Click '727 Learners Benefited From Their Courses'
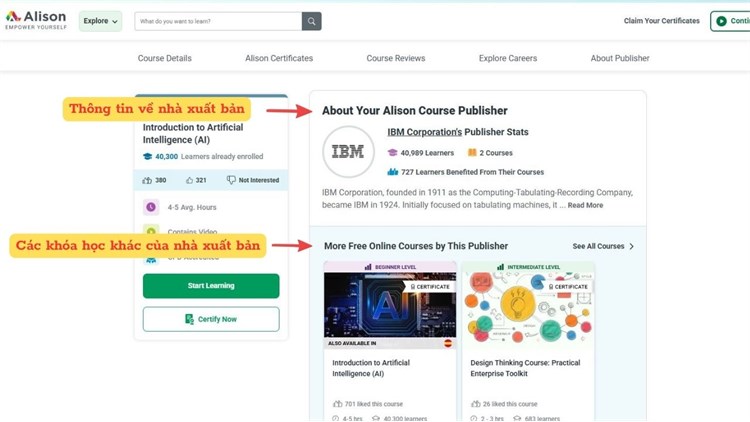This screenshot has width=750, height=422. click(473, 172)
